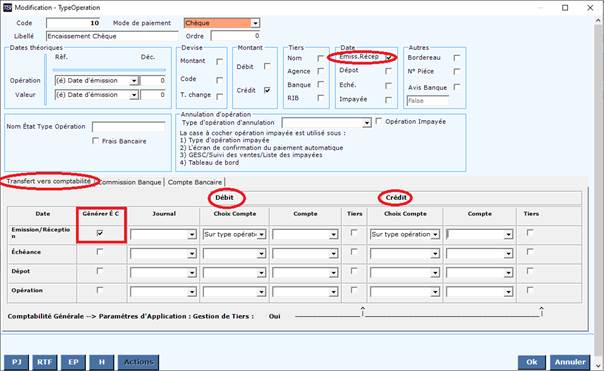Toggle Emiss.Récep date checkbox

click(389, 57)
